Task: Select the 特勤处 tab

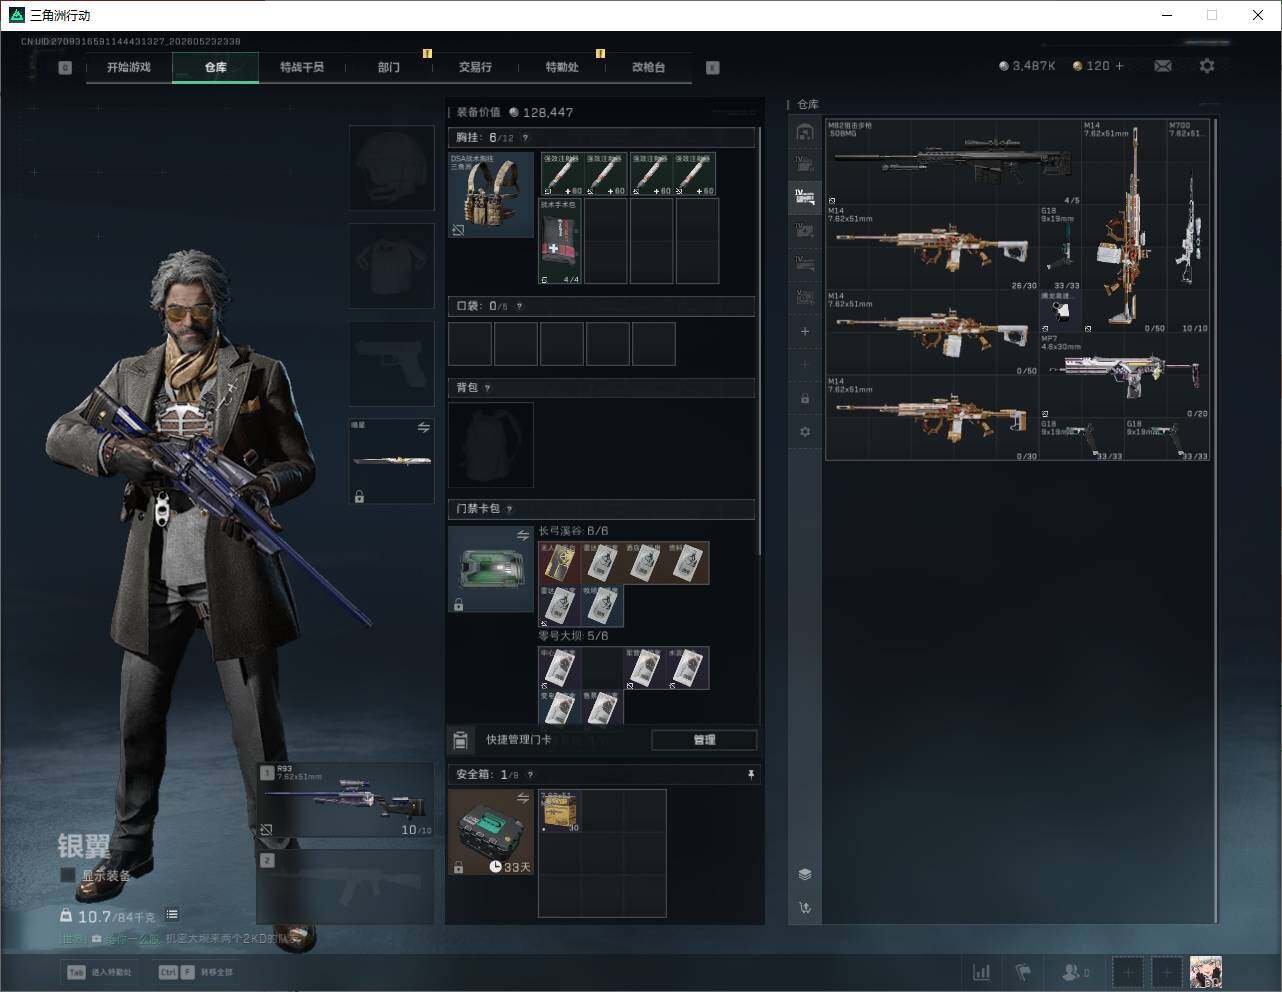Action: tap(562, 67)
